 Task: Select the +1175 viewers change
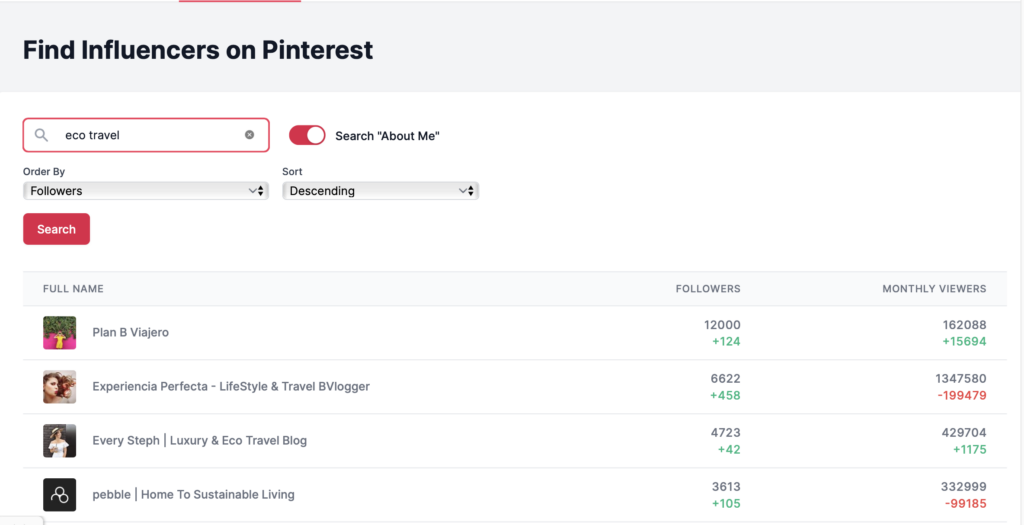click(x=969, y=450)
